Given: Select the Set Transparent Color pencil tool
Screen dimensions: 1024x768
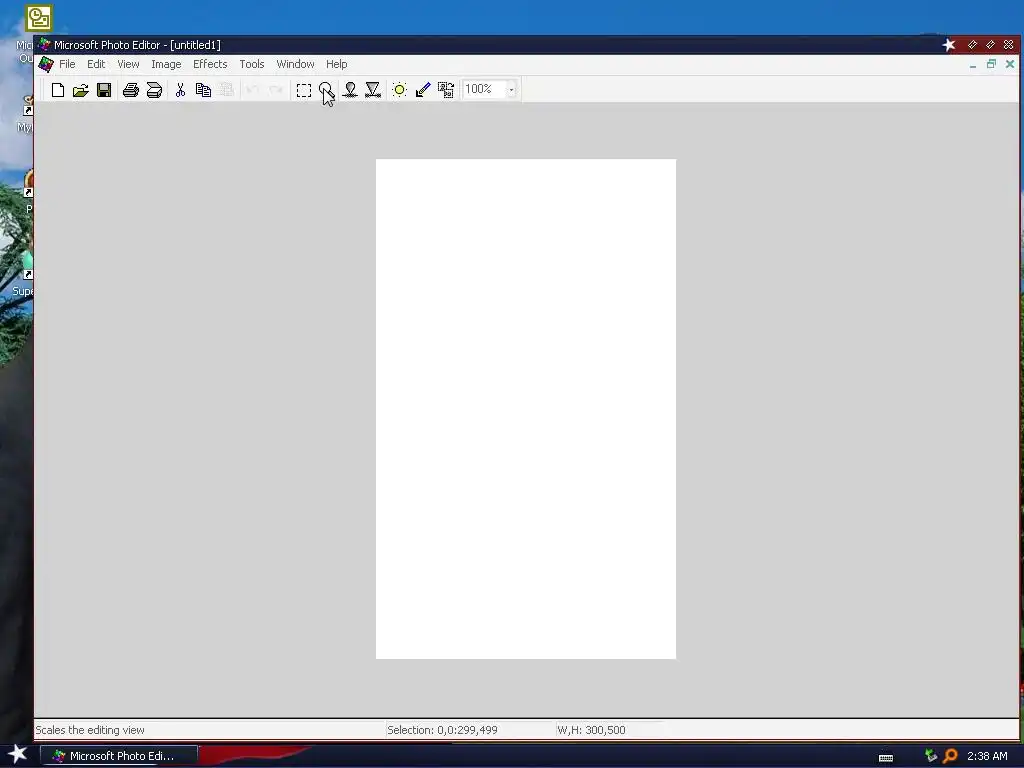Looking at the screenshot, I should point(423,90).
